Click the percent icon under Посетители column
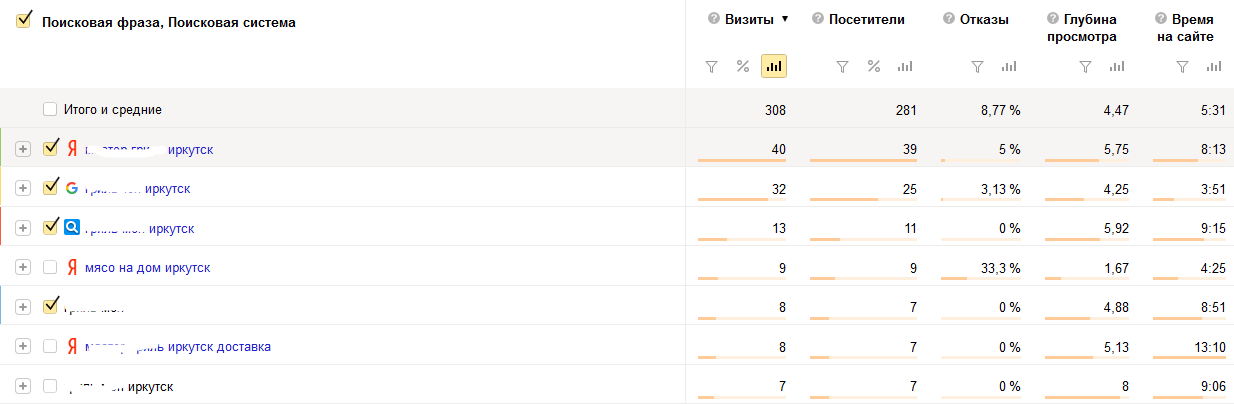This screenshot has width=1234, height=404. coord(874,66)
